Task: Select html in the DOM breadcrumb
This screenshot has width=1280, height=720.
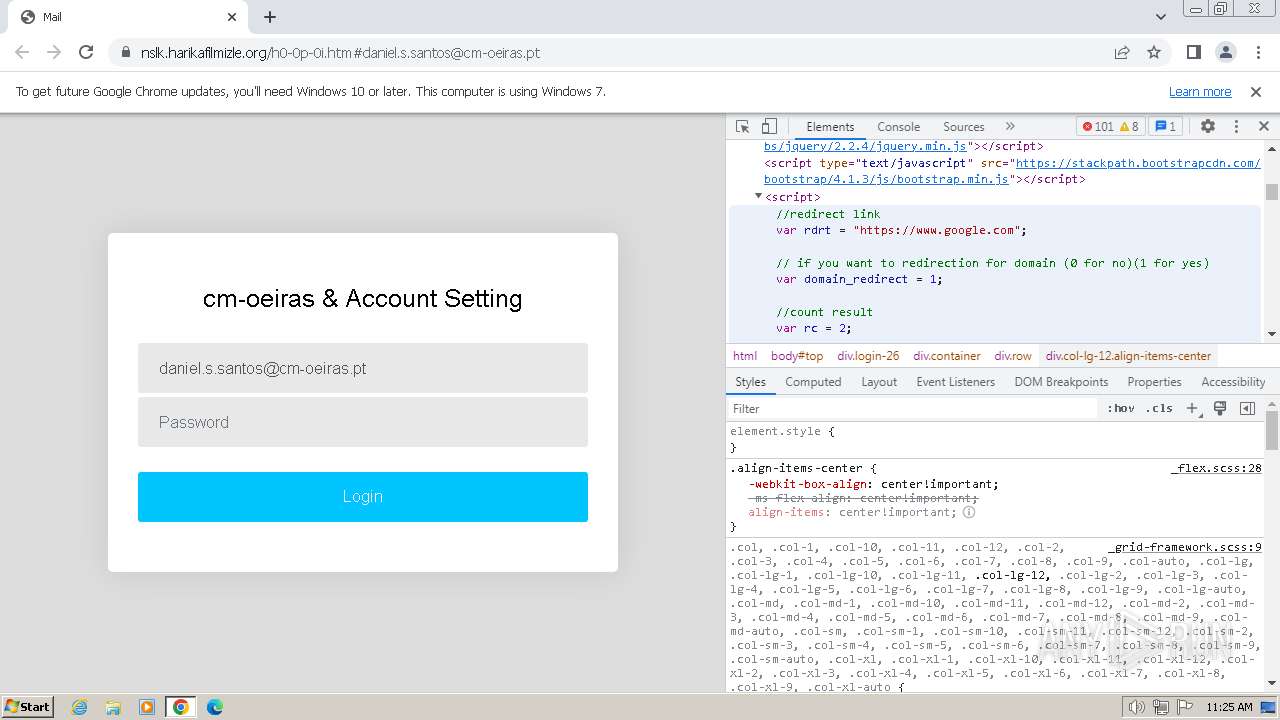Action: [745, 356]
